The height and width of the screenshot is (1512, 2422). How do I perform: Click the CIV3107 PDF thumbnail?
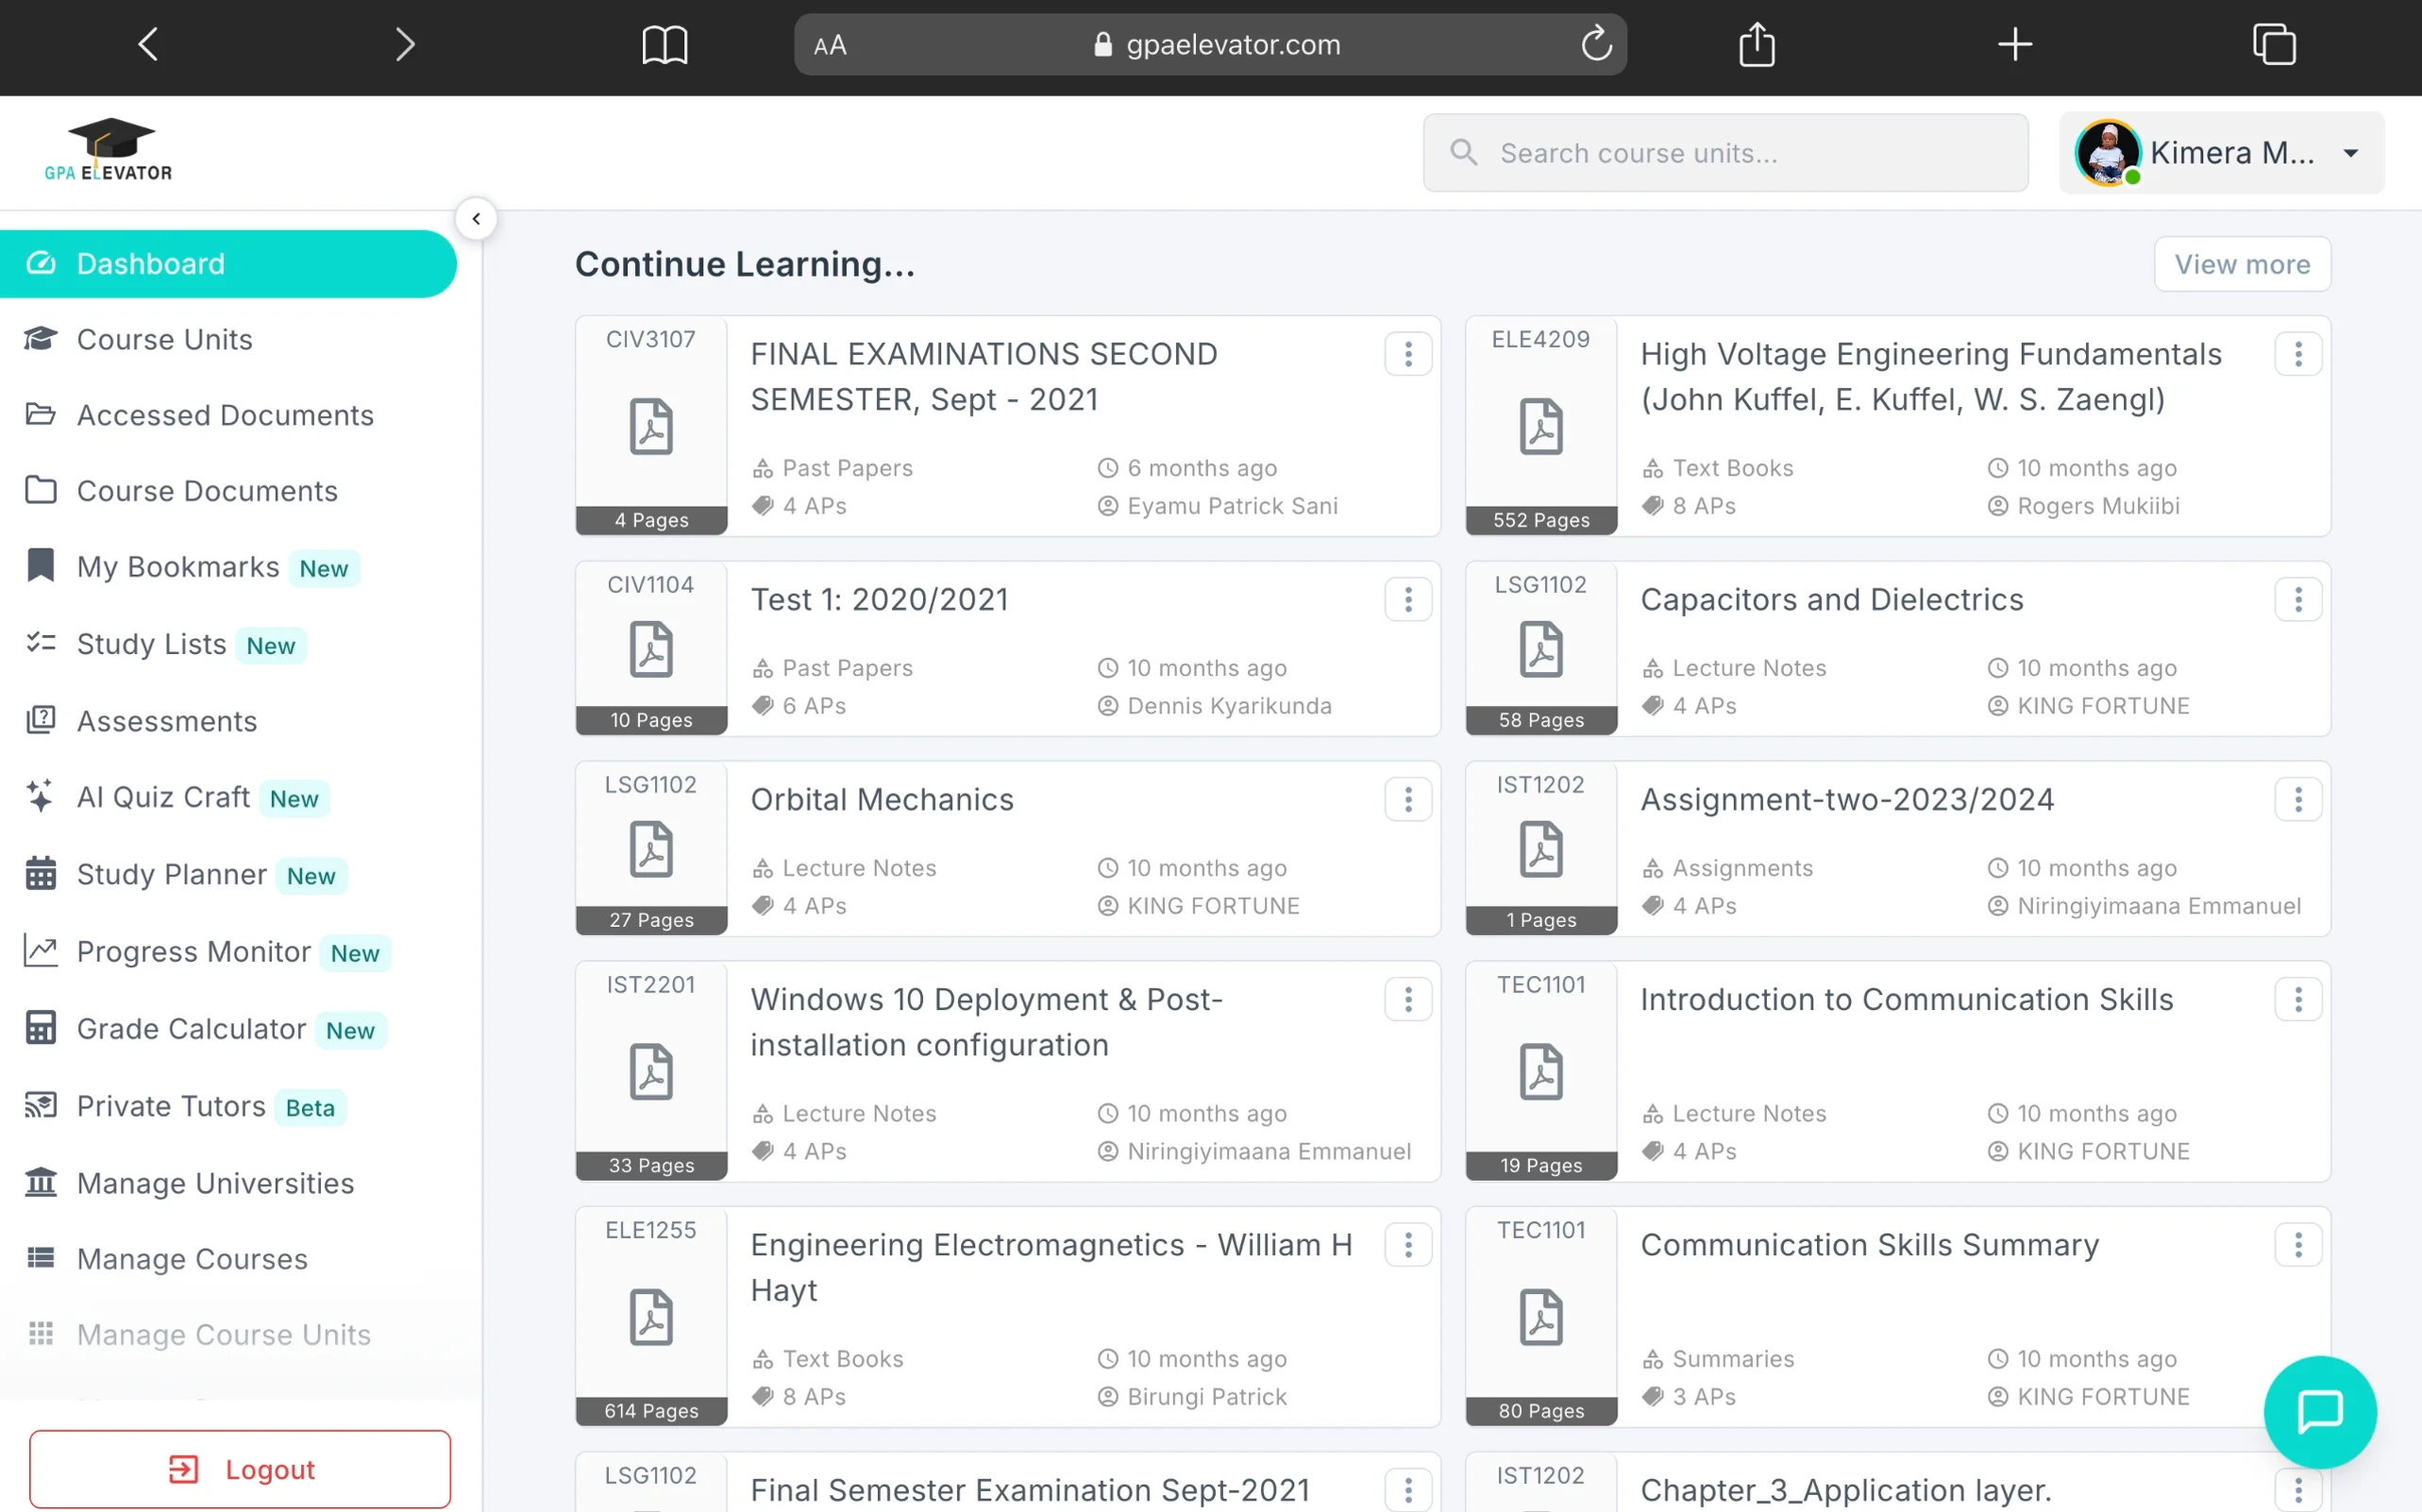[651, 426]
